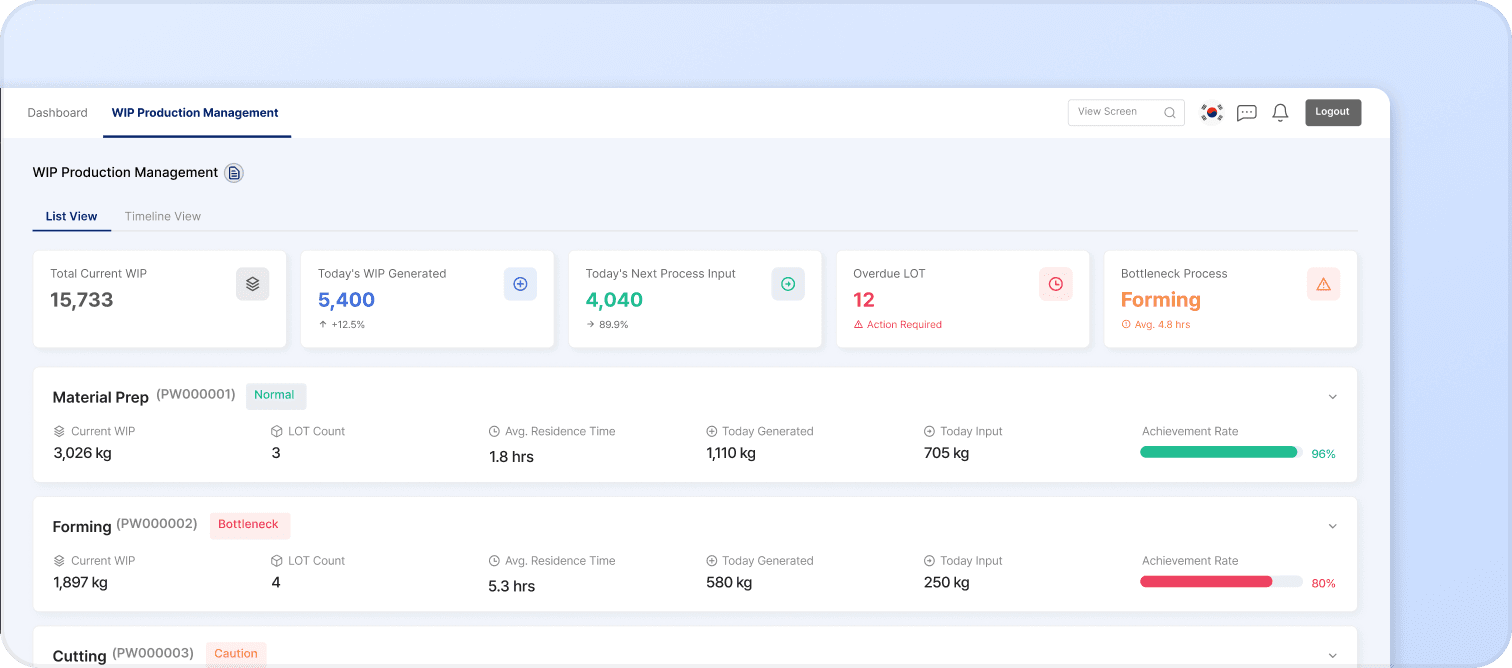Click the search magnifier in View Screen
Viewport: 1512px width, 668px height.
1170,113
